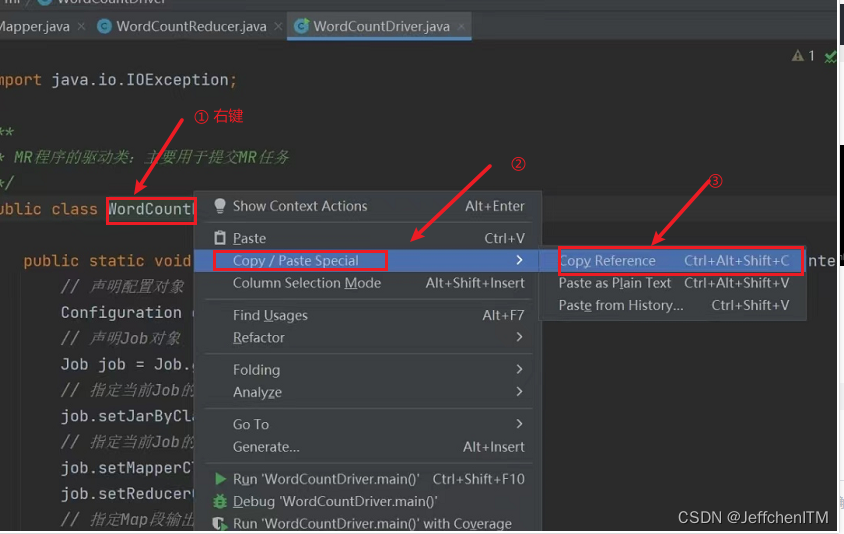The height and width of the screenshot is (534, 844).
Task: Choose Generate... from the menu
Action: tap(368, 447)
